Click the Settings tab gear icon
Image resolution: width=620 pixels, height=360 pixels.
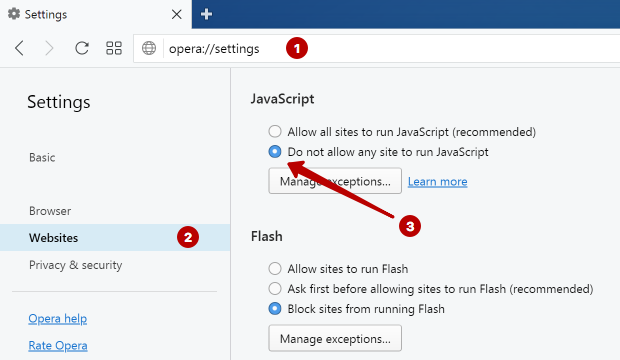14,14
